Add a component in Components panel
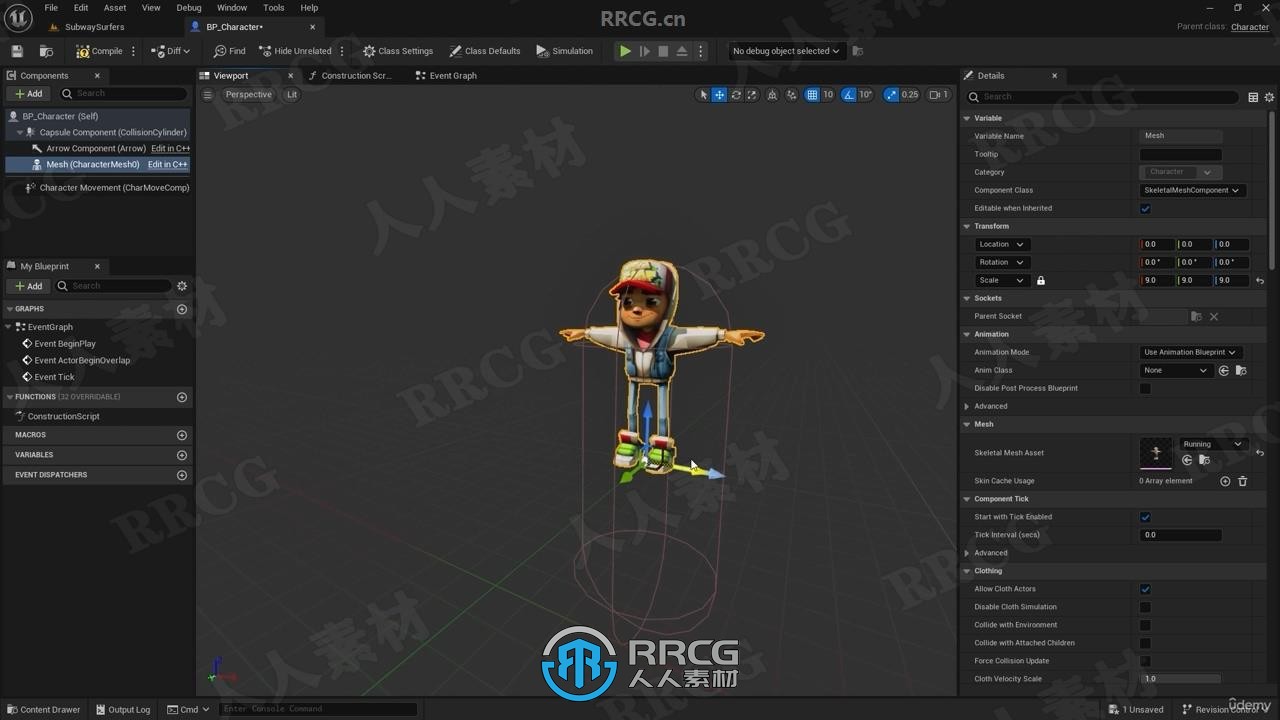The width and height of the screenshot is (1280, 720). click(x=29, y=94)
